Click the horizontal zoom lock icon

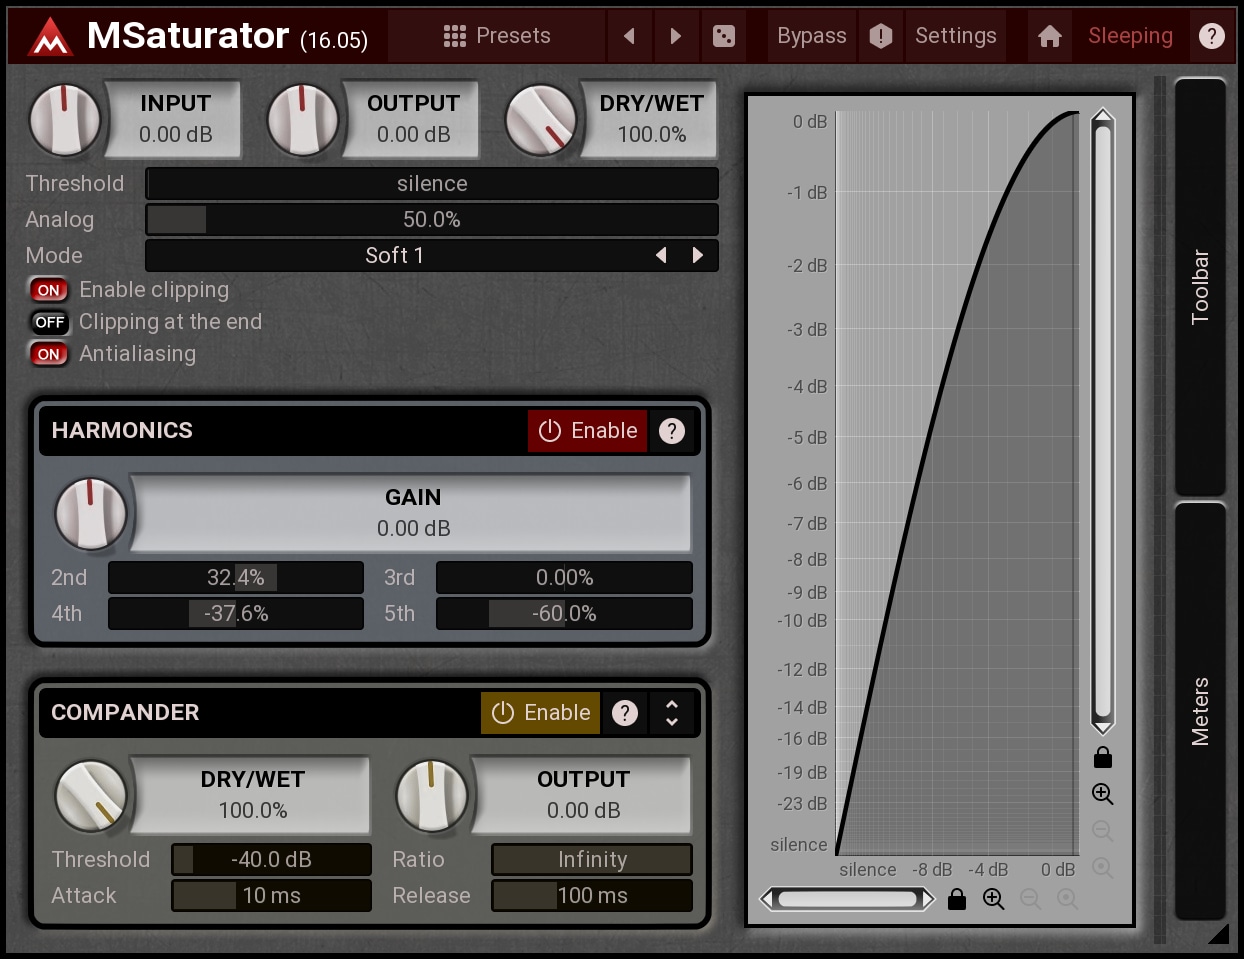point(957,899)
